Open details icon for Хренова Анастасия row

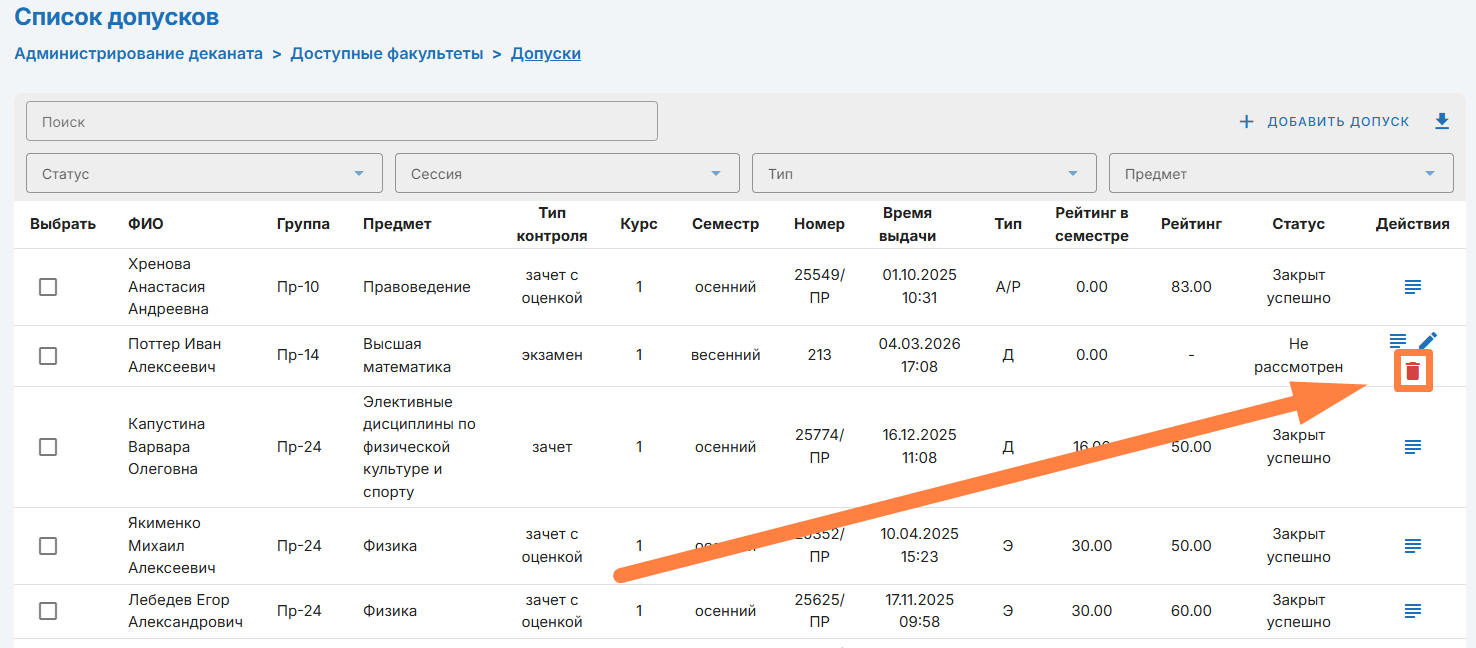click(1412, 287)
